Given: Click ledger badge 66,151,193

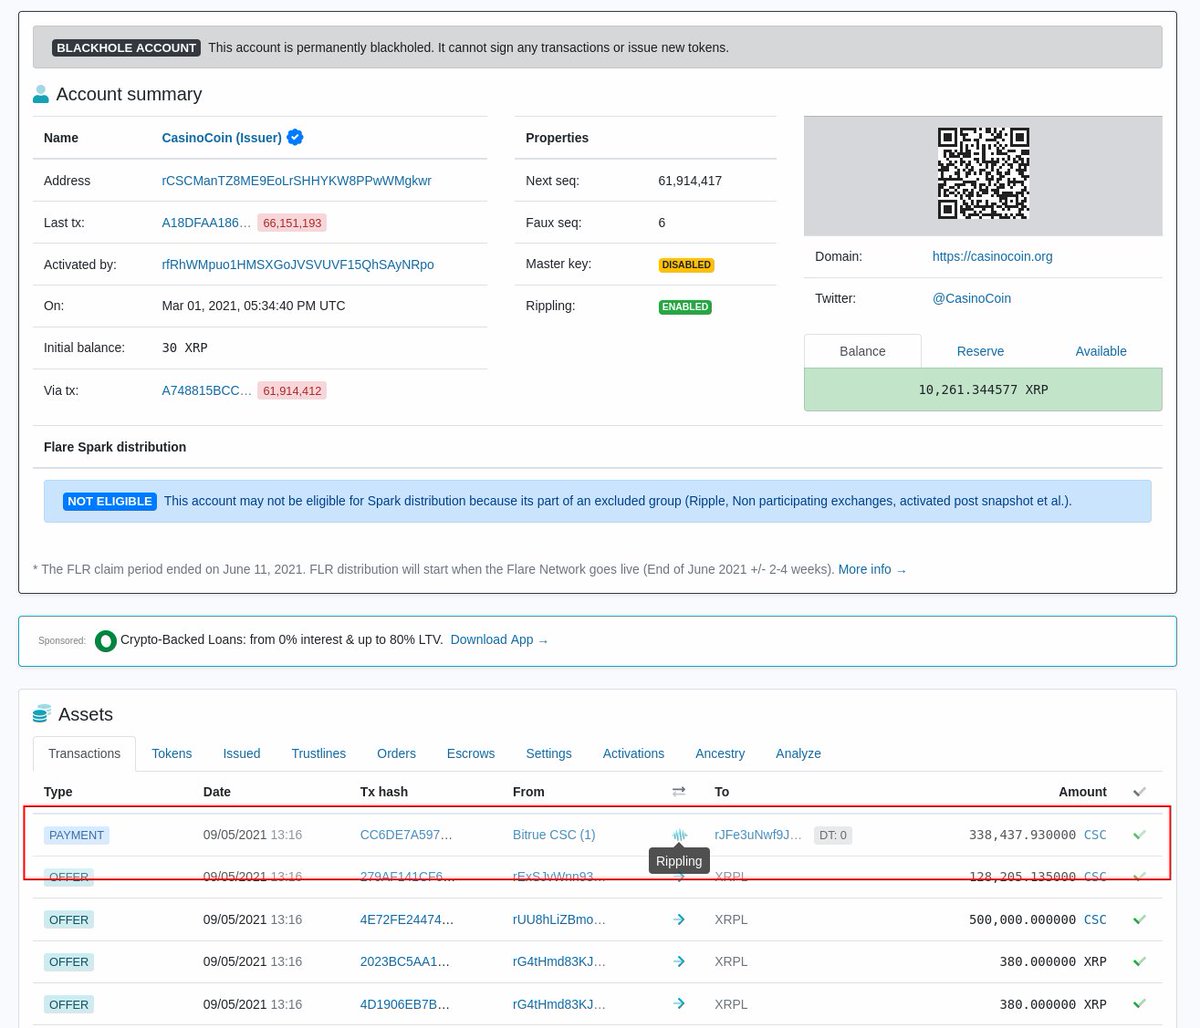Looking at the screenshot, I should coord(292,223).
